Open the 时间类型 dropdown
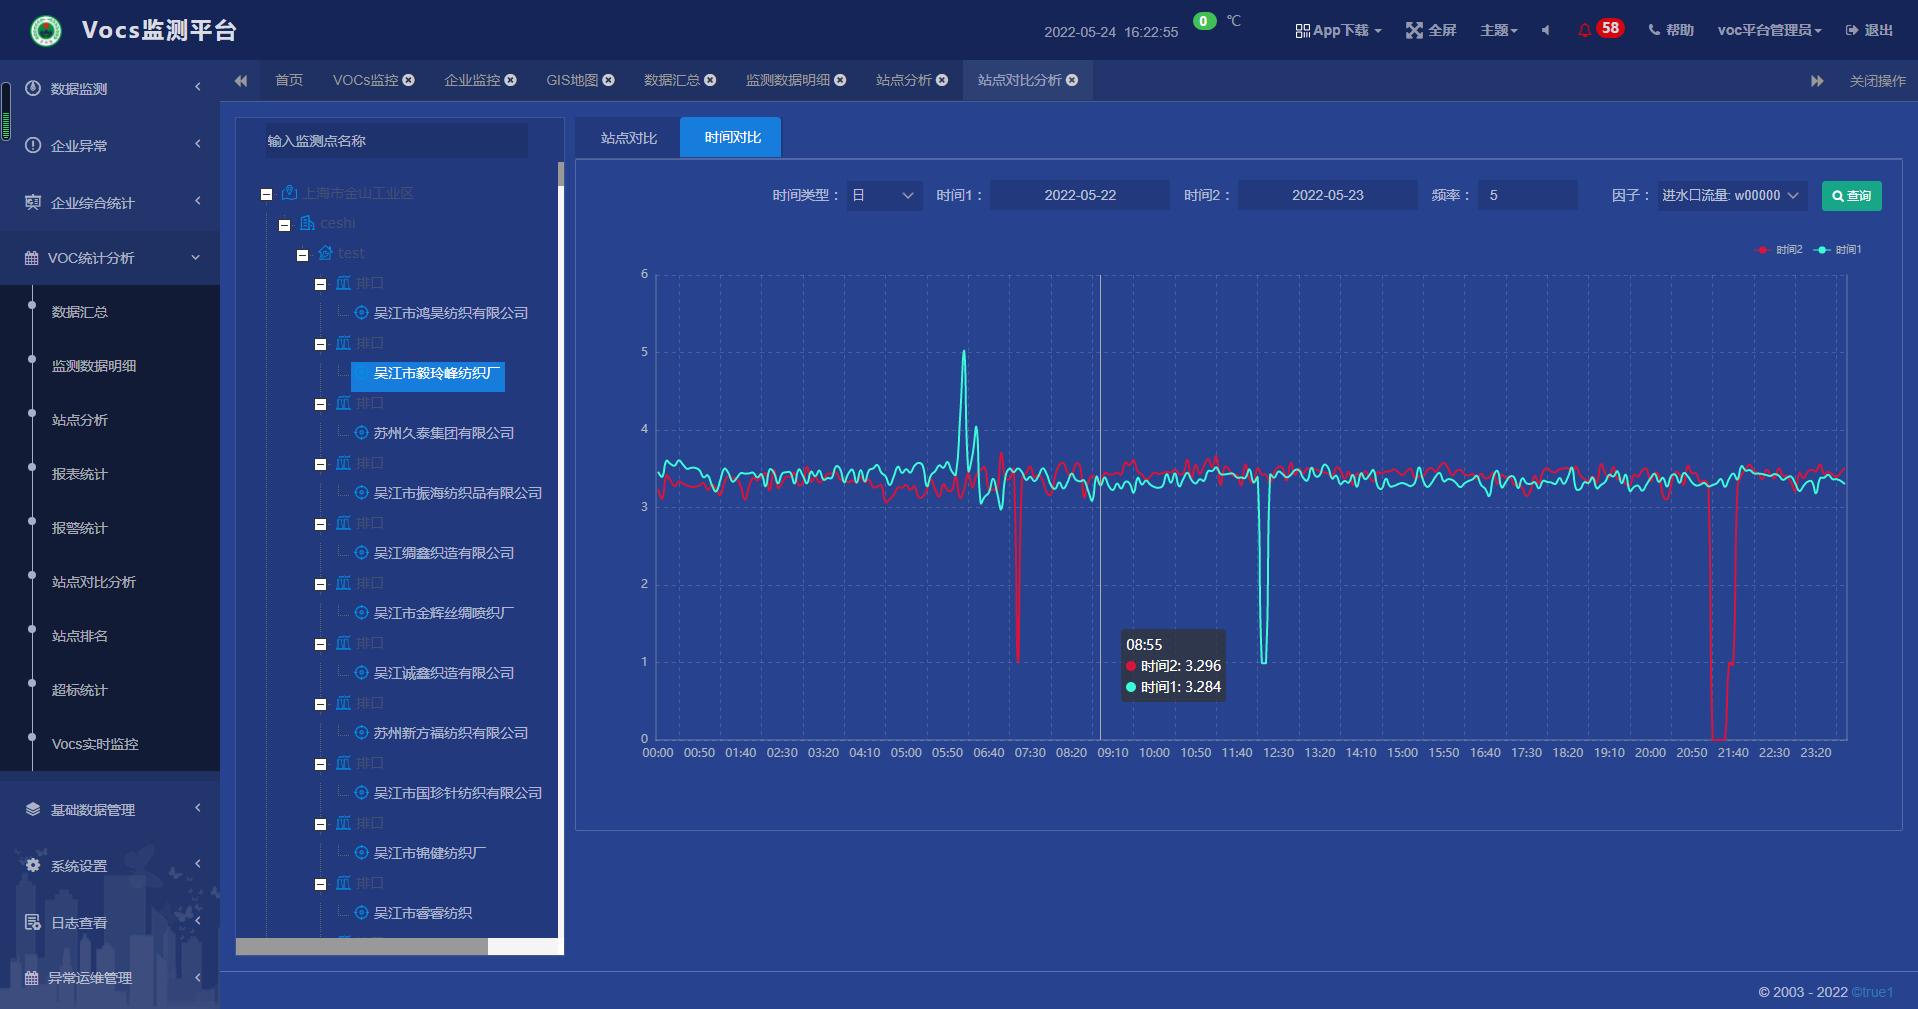 click(884, 195)
